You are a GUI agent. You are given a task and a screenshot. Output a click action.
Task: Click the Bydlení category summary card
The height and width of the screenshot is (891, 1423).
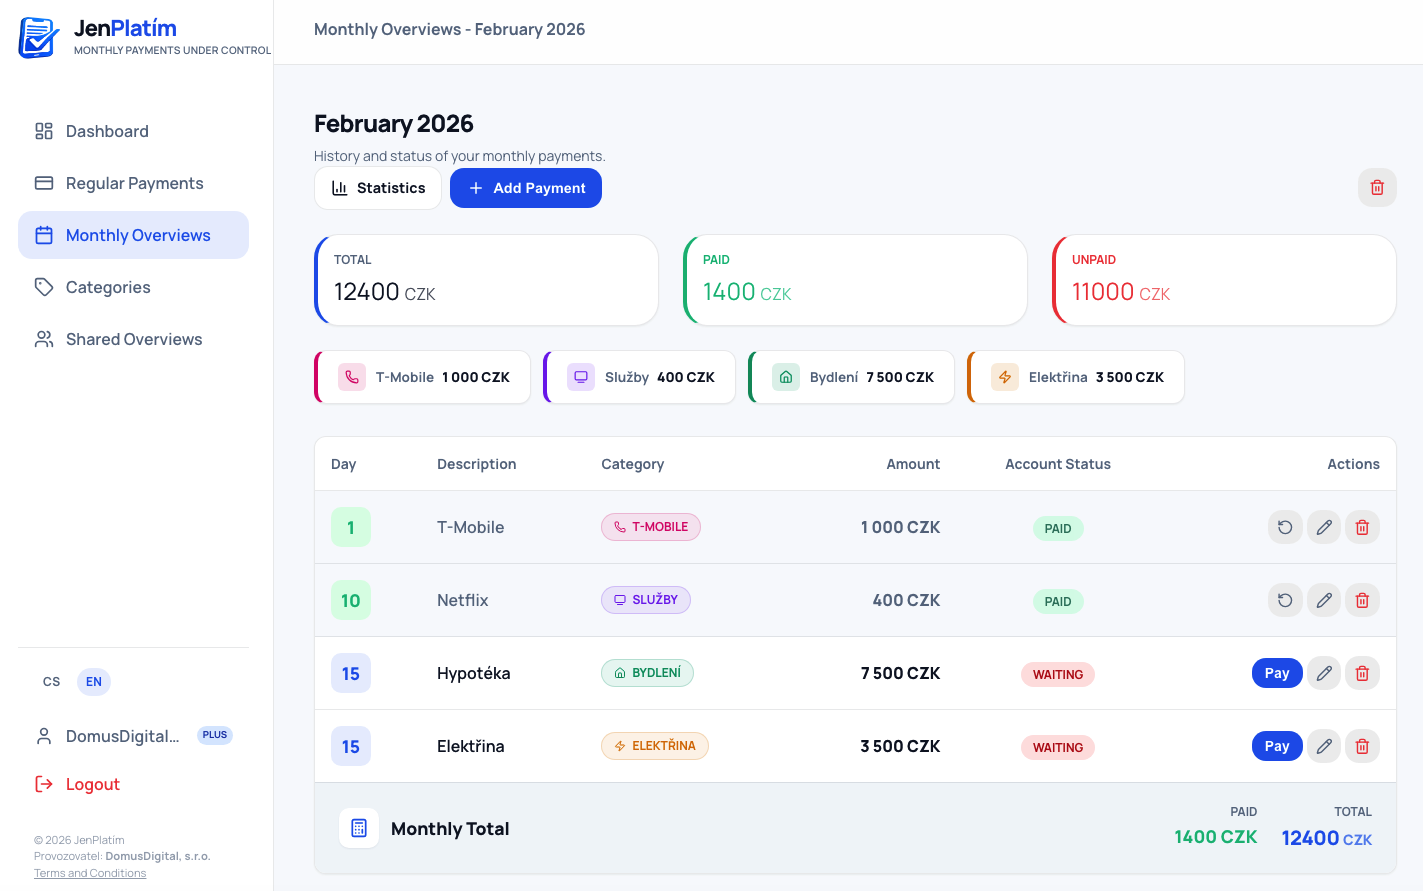[x=852, y=377]
